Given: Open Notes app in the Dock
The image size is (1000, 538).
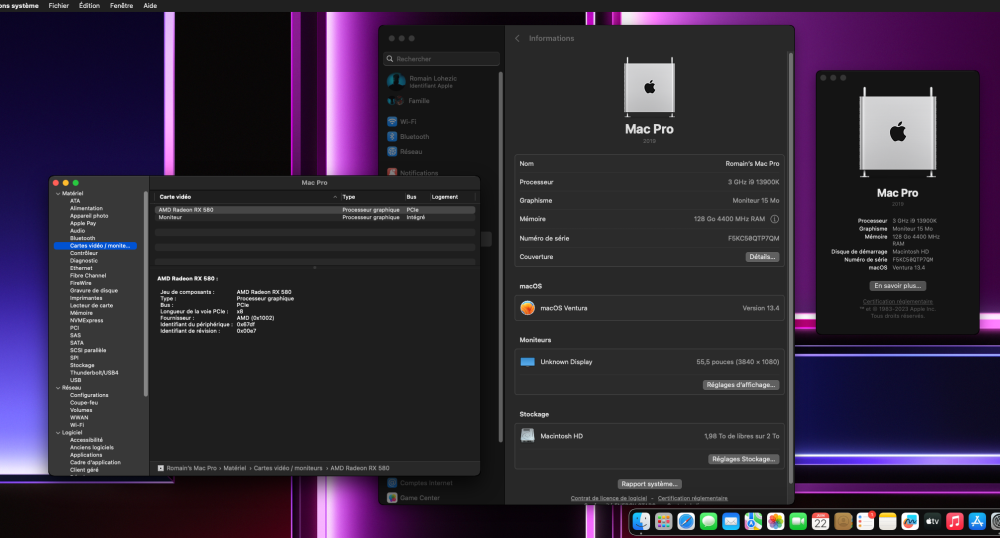Looking at the screenshot, I should (x=887, y=521).
